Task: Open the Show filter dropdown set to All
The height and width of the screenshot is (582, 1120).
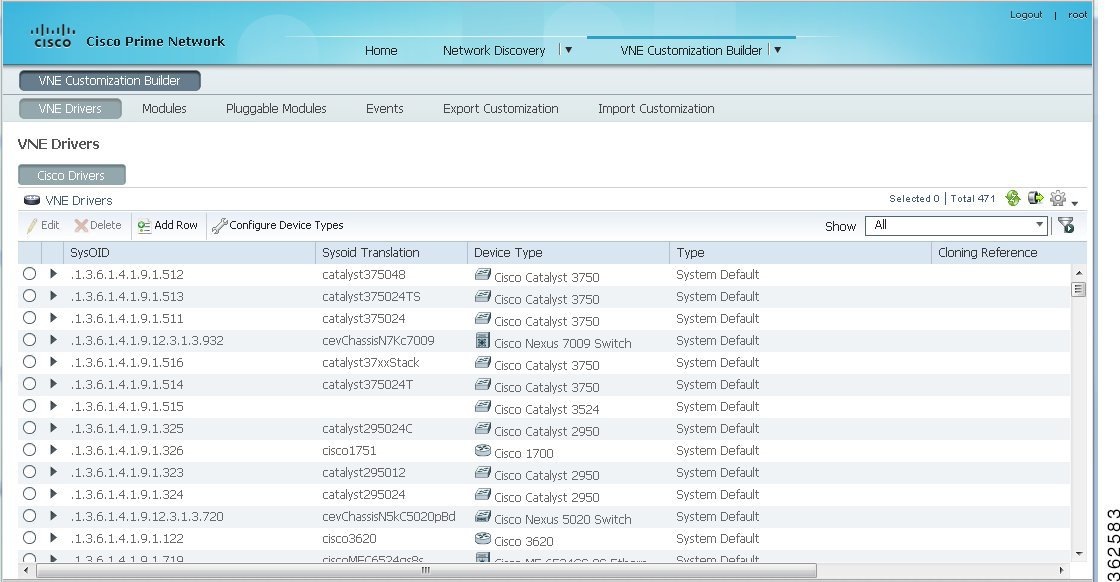Action: click(x=956, y=226)
